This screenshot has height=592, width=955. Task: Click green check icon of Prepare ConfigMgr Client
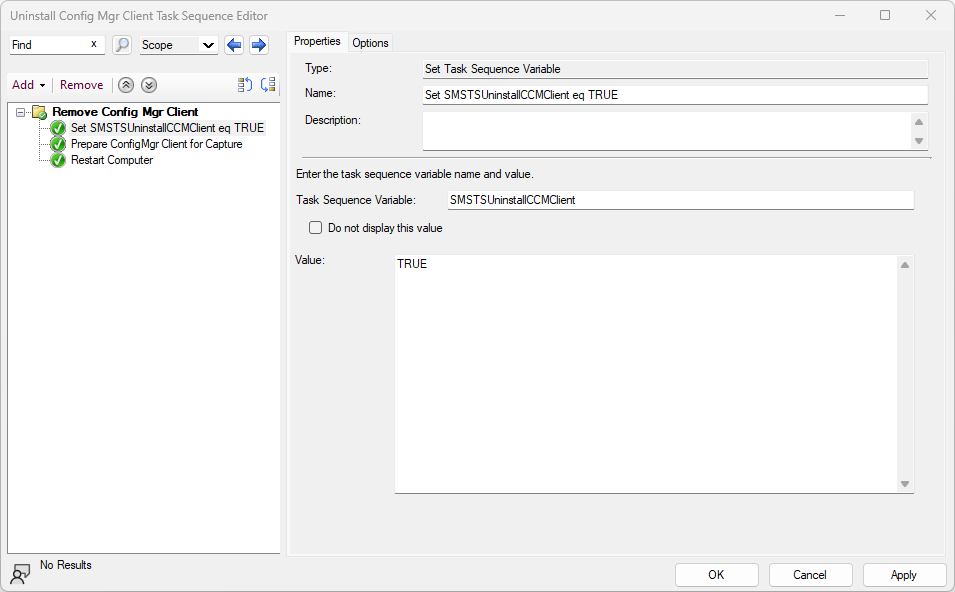pyautogui.click(x=58, y=144)
